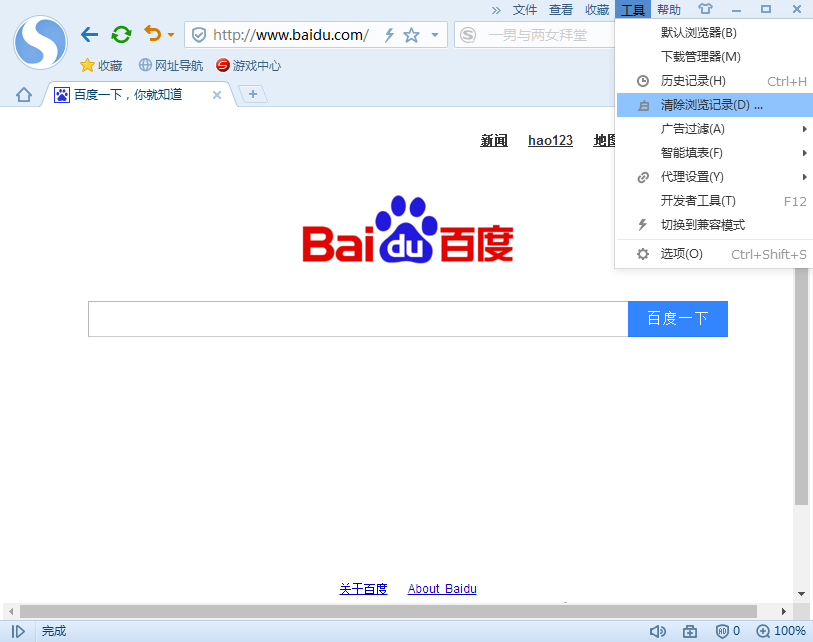Open 开发者工具(T) from menu
813x642 pixels.
pos(714,201)
